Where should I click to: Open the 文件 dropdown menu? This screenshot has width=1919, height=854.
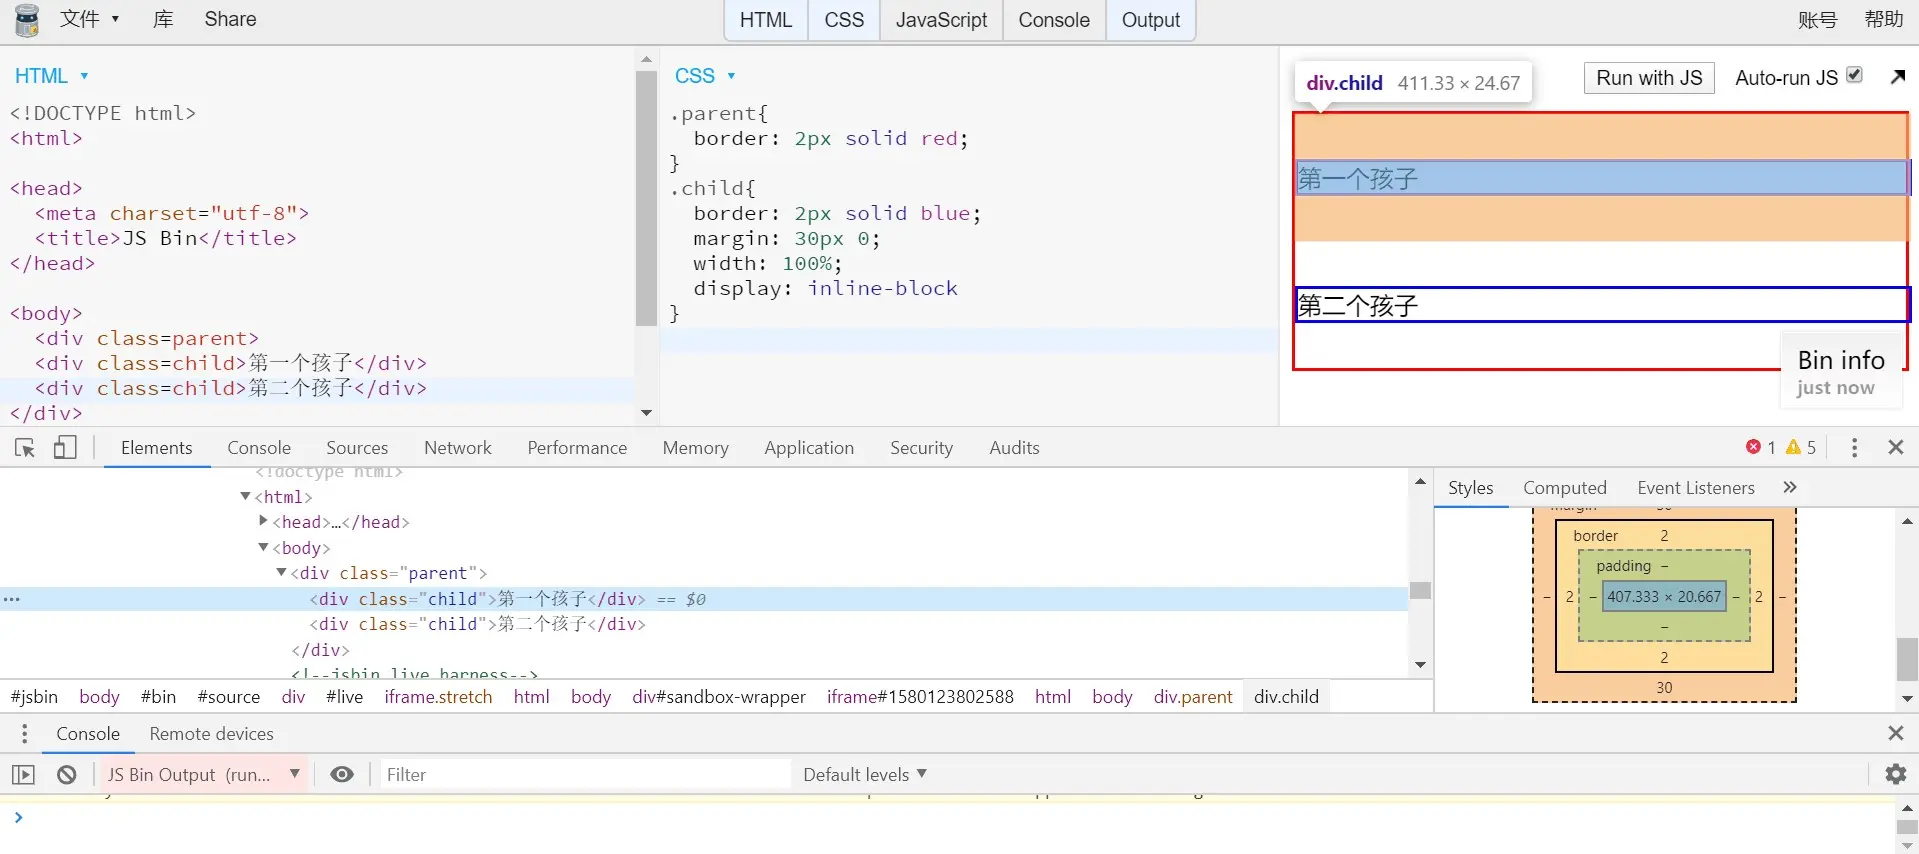(x=90, y=19)
